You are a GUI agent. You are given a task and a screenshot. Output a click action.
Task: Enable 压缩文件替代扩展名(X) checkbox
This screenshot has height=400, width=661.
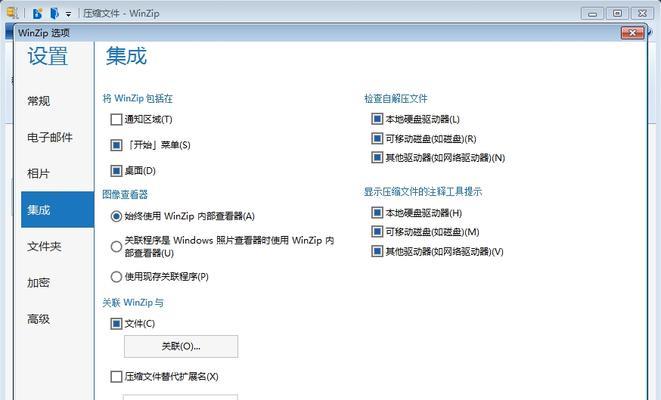pos(116,376)
